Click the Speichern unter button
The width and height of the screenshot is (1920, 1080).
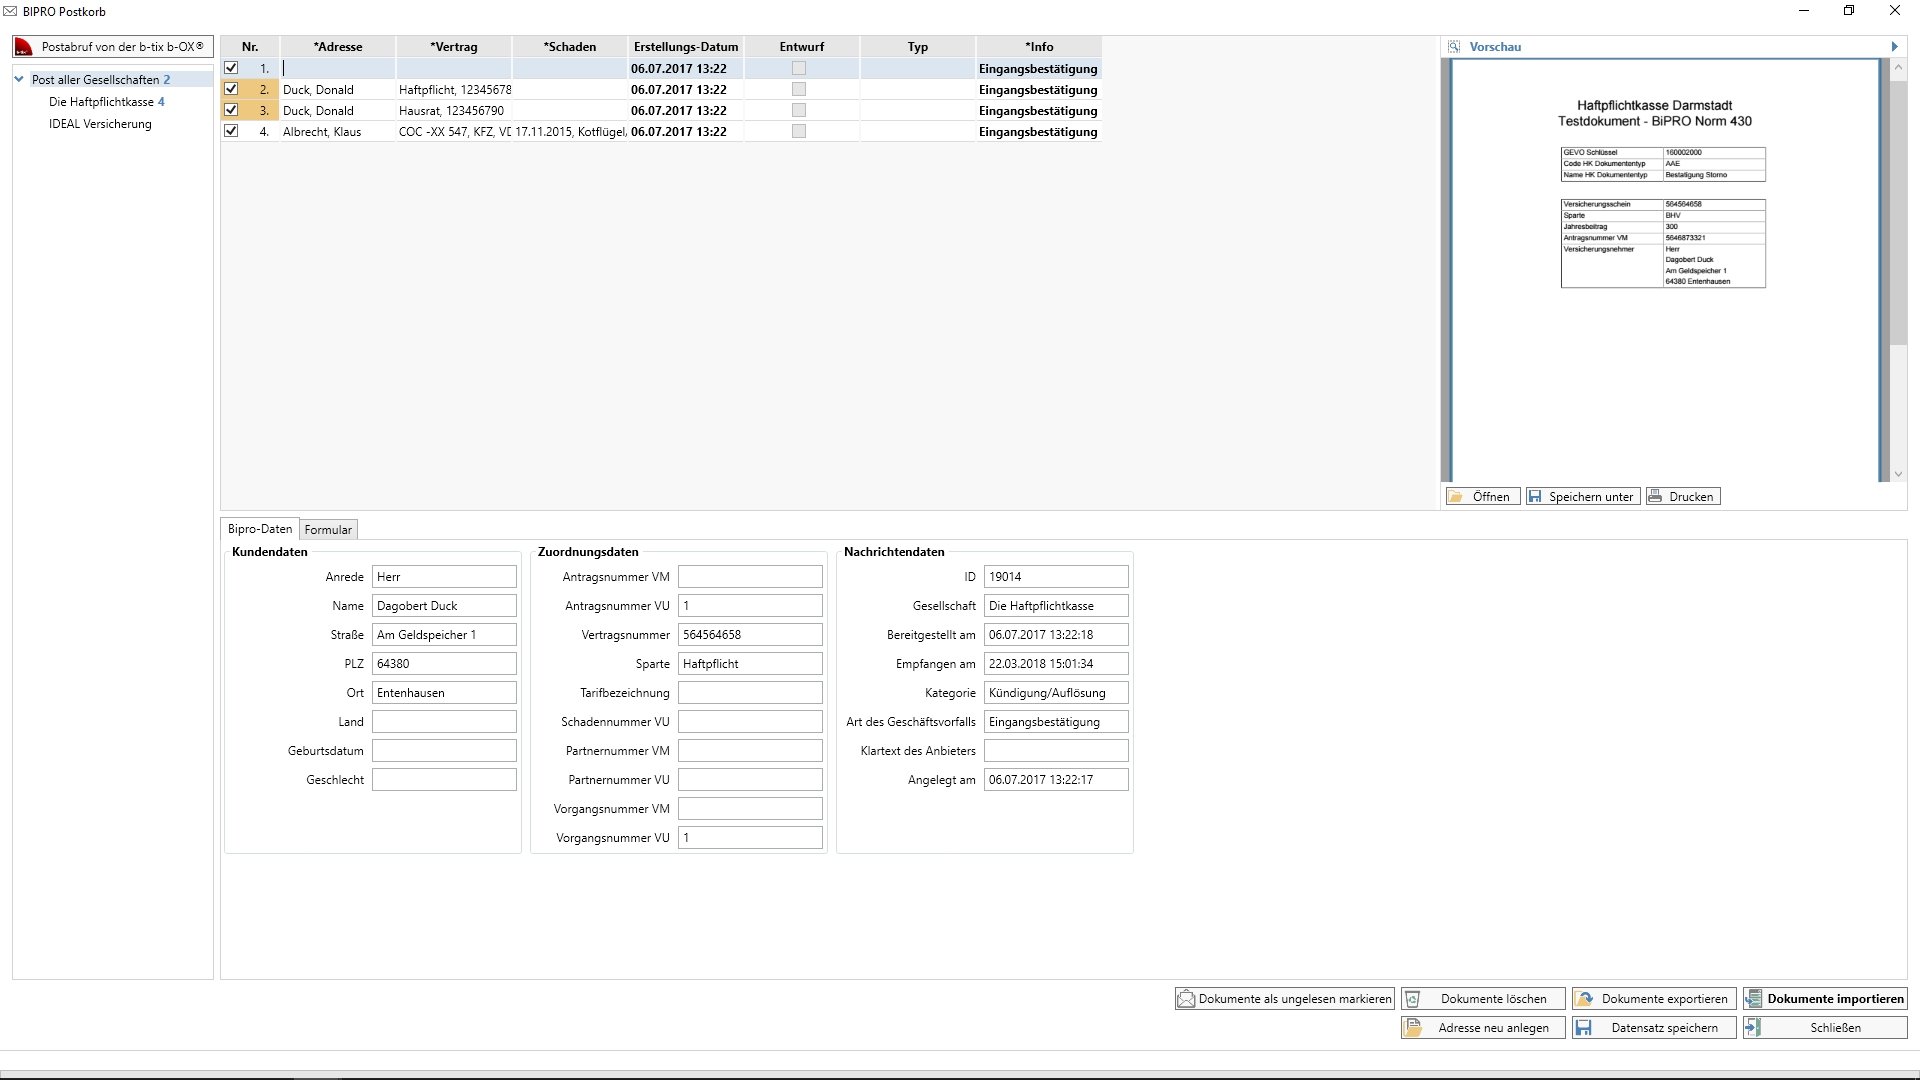[1583, 496]
